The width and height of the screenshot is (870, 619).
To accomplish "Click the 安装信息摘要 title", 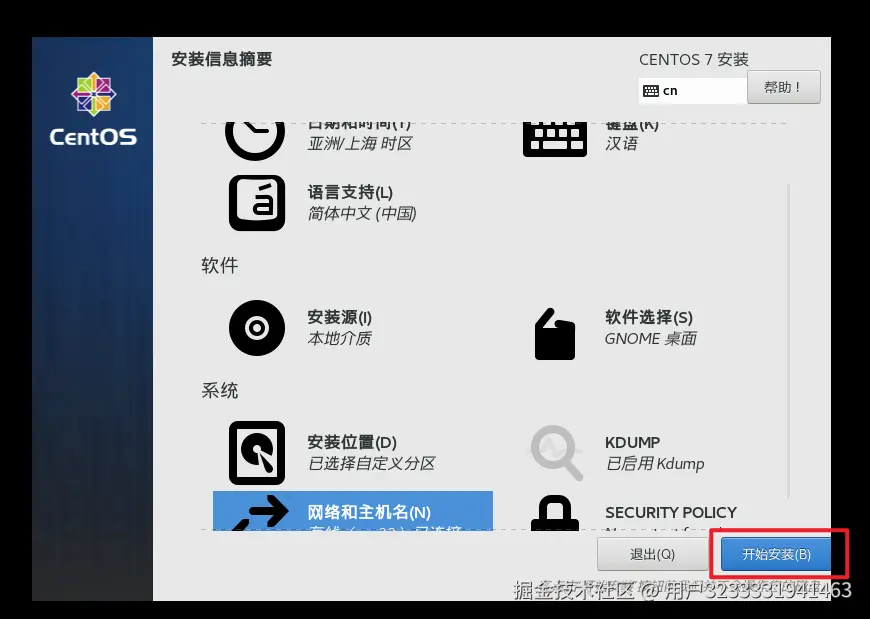I will click(221, 59).
